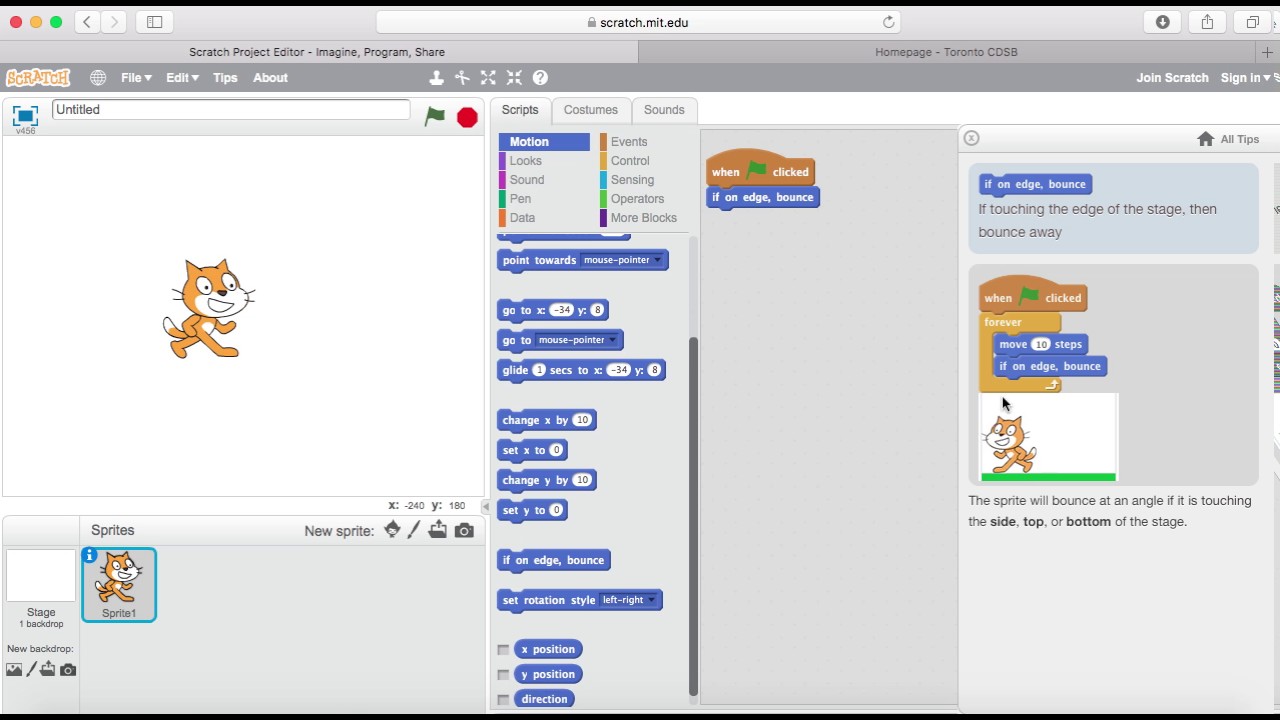Open go to mouse-pointer dropdown
This screenshot has height=720, width=1280.
click(577, 340)
